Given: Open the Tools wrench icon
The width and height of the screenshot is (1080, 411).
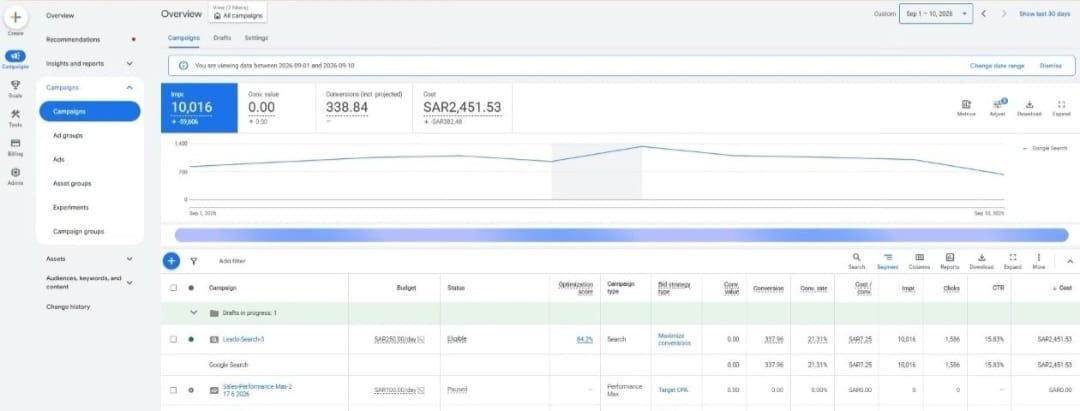Looking at the screenshot, I should click(15, 114).
